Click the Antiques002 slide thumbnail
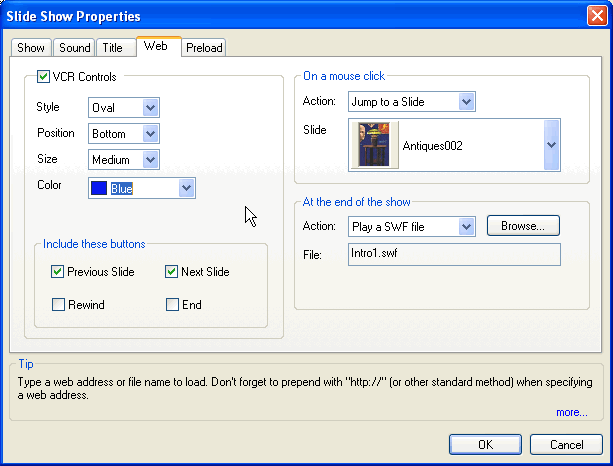Screen dimensions: 613x466 pos(375,145)
